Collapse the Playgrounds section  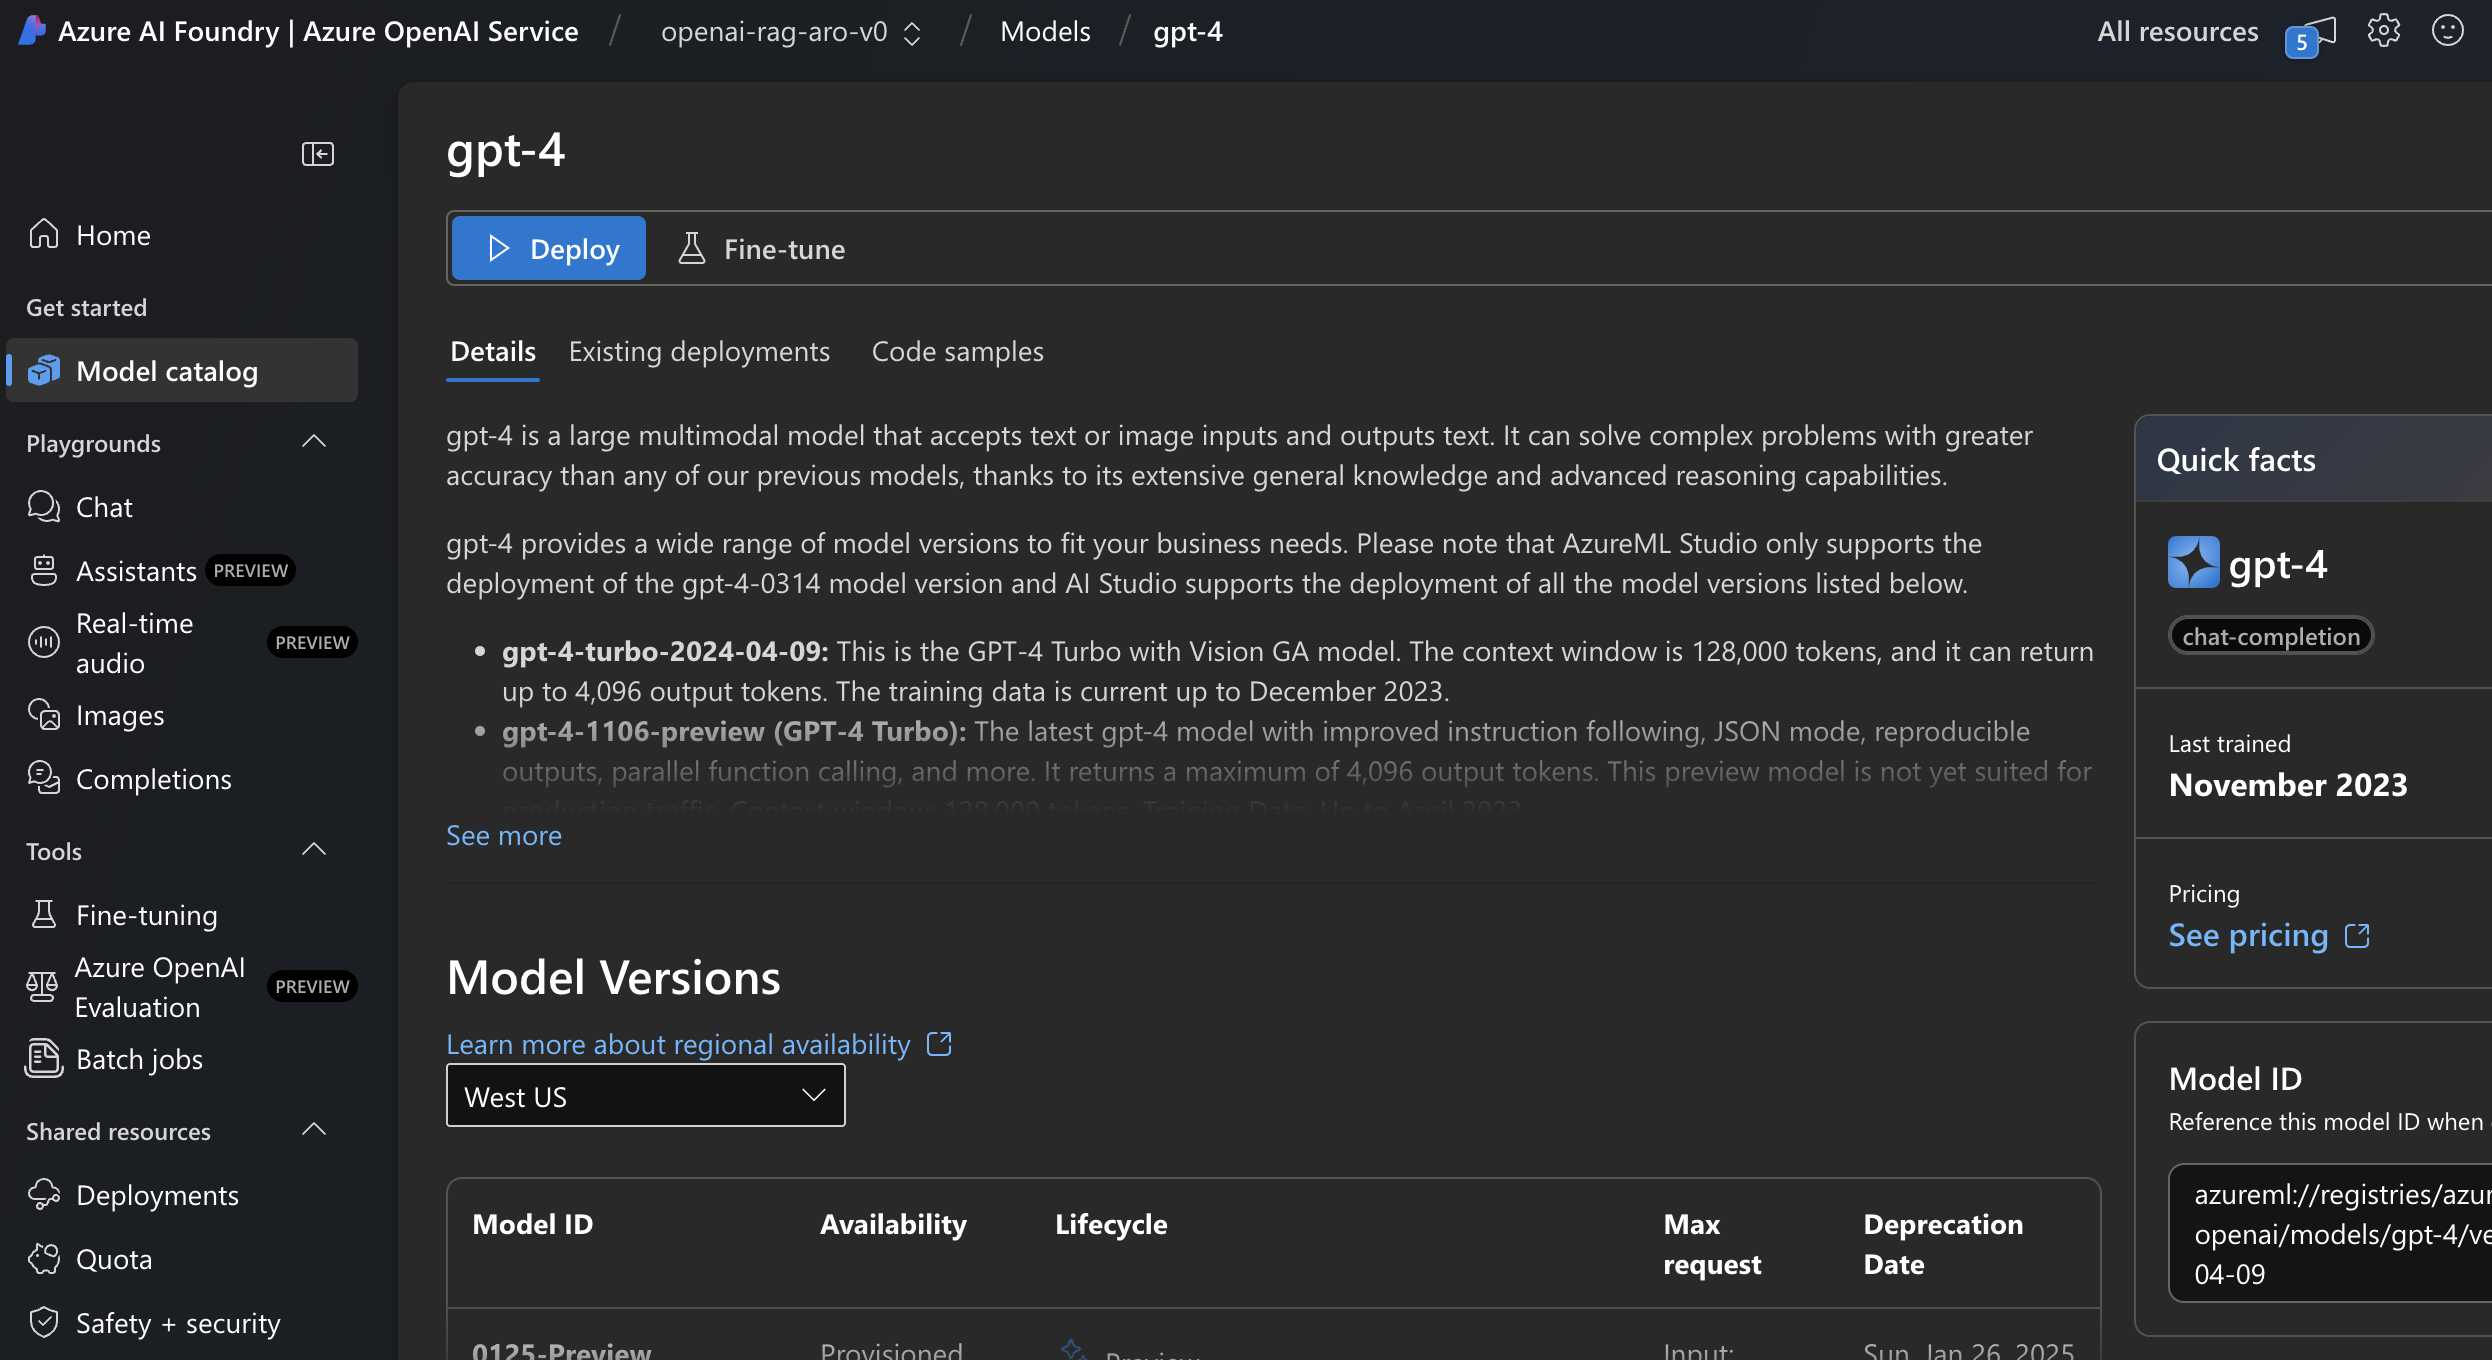tap(314, 442)
